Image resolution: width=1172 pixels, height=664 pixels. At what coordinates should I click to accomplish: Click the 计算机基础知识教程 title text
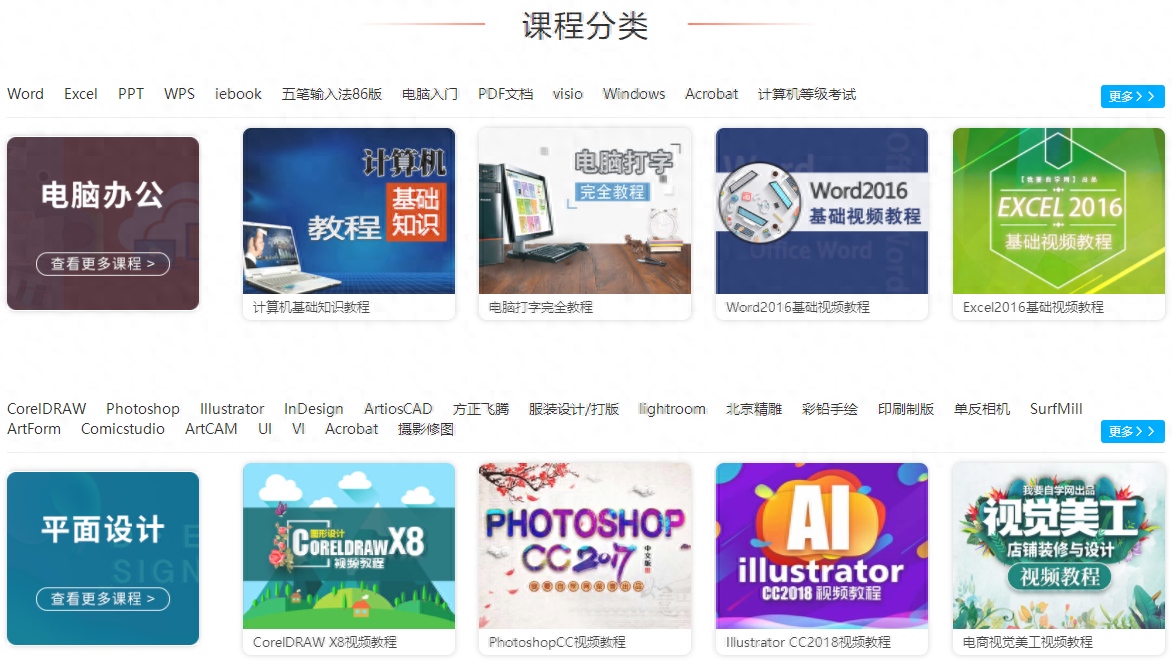[x=311, y=307]
